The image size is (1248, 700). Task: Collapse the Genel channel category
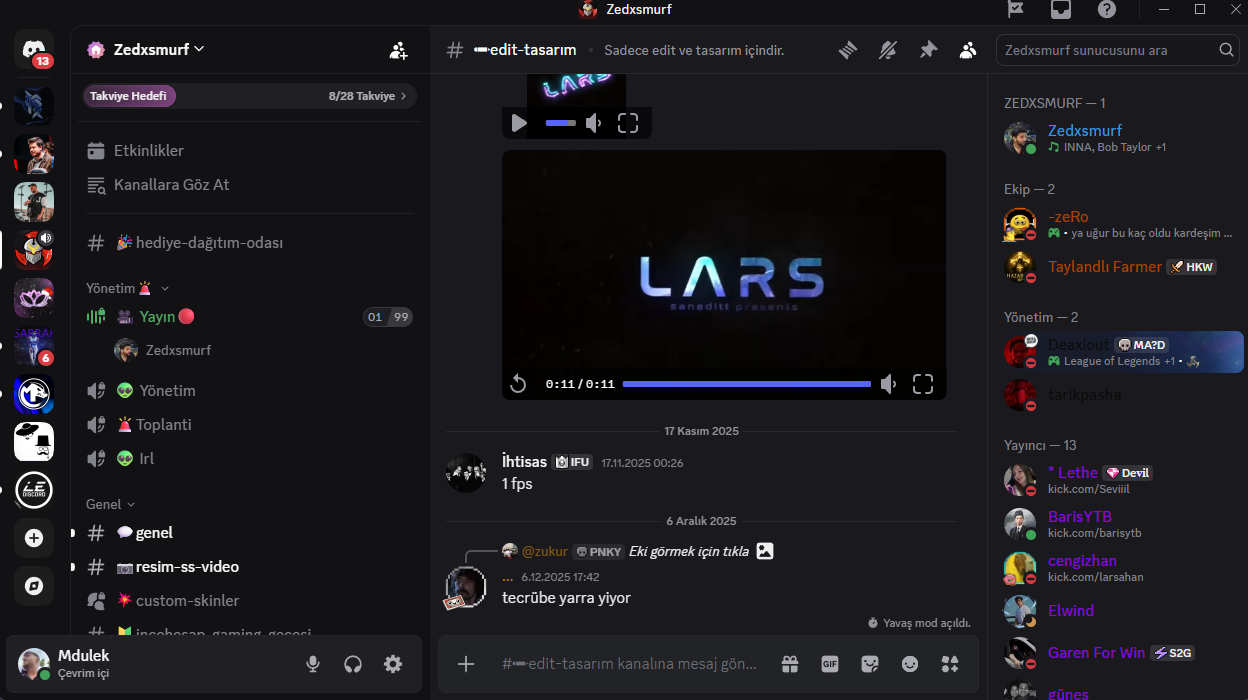tap(111, 504)
